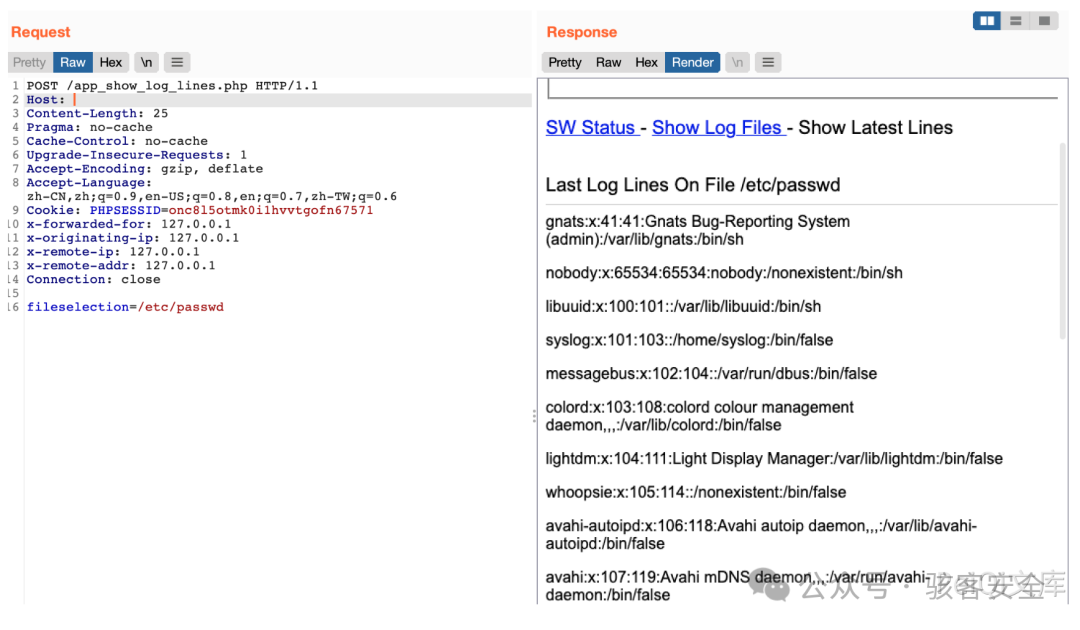Select the Request Raw tab
1080x630 pixels.
click(x=72, y=63)
